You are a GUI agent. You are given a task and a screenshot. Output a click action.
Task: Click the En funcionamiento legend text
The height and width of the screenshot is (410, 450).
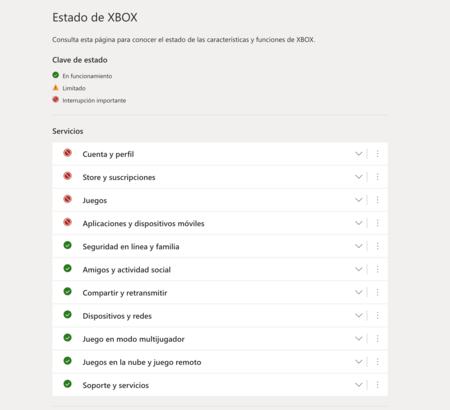tap(87, 76)
